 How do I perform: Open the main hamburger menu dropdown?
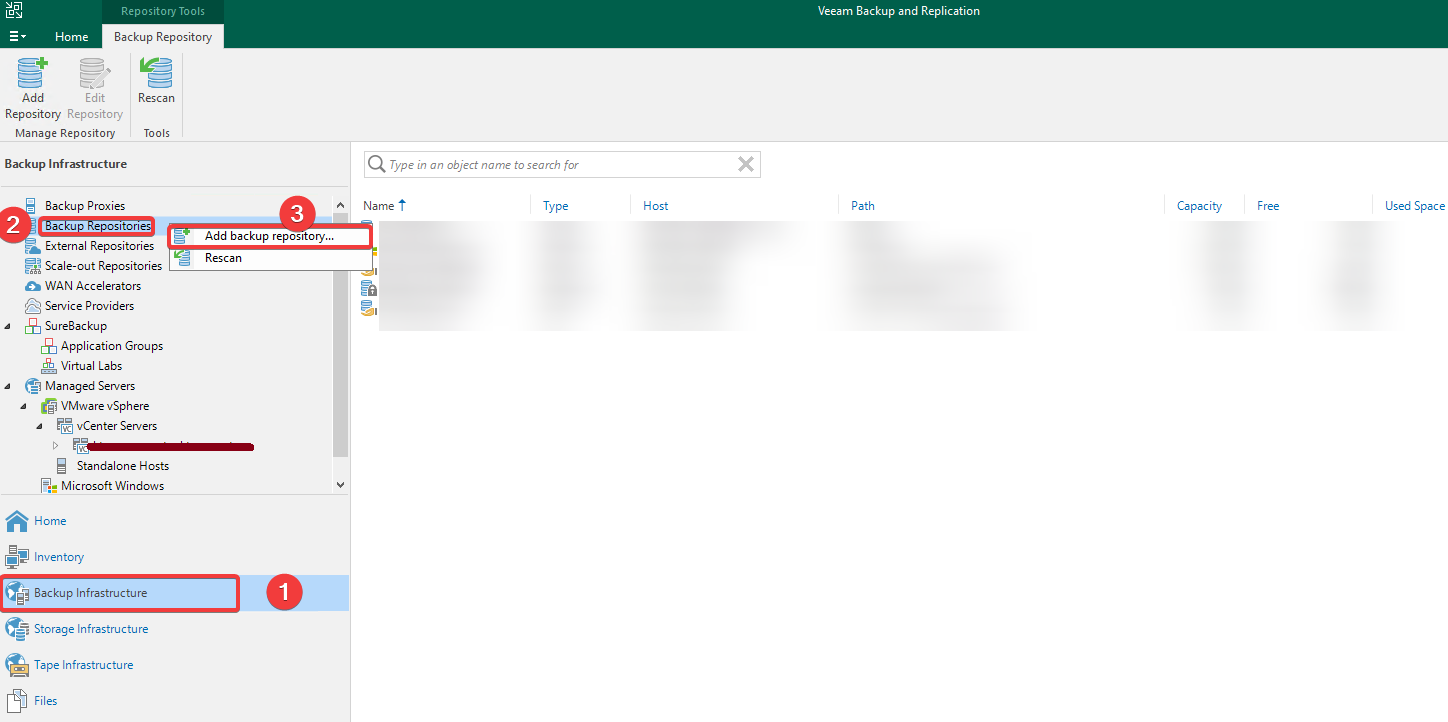(x=18, y=36)
